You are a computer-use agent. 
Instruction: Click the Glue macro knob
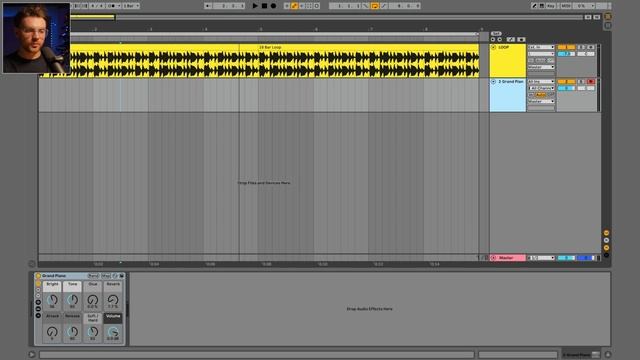pyautogui.click(x=93, y=300)
